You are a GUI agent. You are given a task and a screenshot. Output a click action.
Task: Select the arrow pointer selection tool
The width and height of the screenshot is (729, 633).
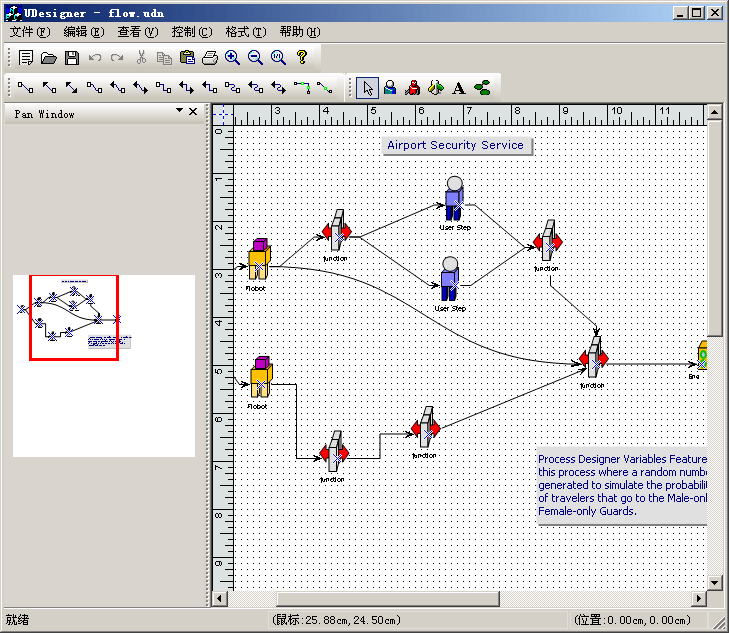pyautogui.click(x=367, y=88)
